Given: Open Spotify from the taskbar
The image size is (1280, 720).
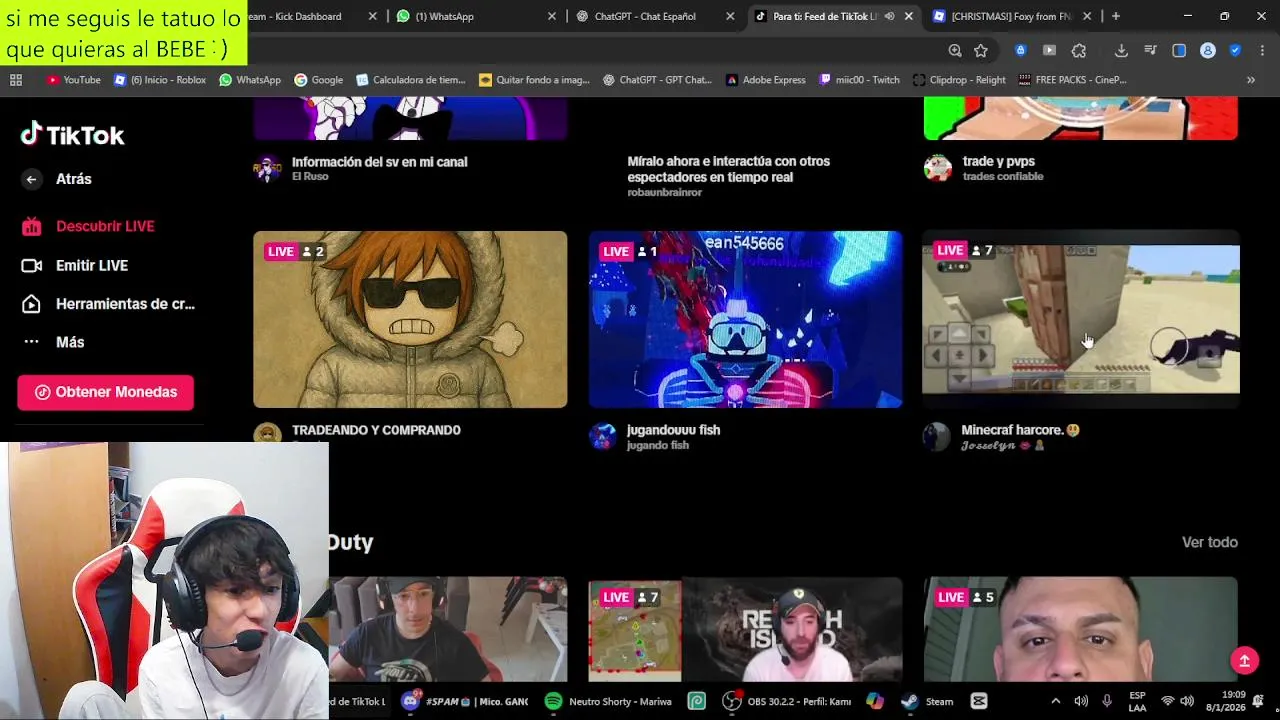Looking at the screenshot, I should [609, 701].
